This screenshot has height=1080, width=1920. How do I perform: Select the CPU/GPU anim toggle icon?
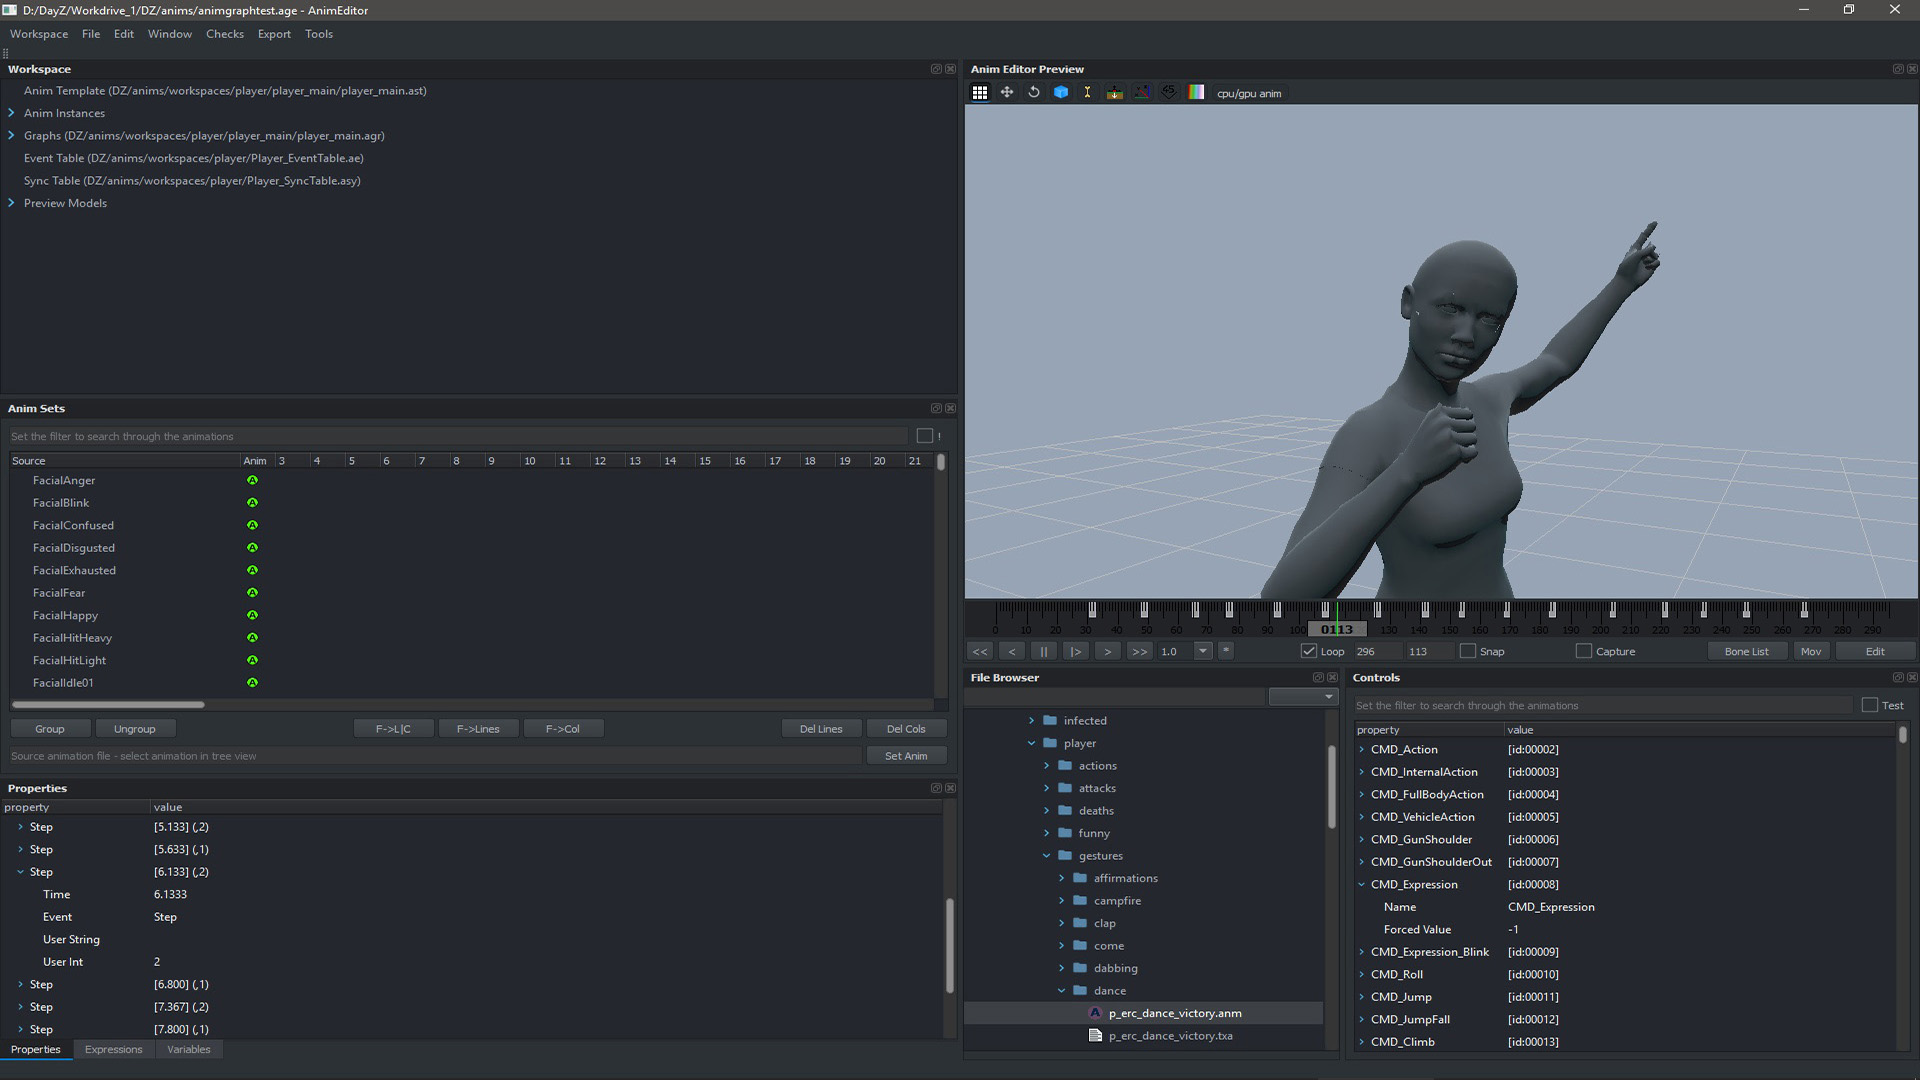click(1195, 92)
